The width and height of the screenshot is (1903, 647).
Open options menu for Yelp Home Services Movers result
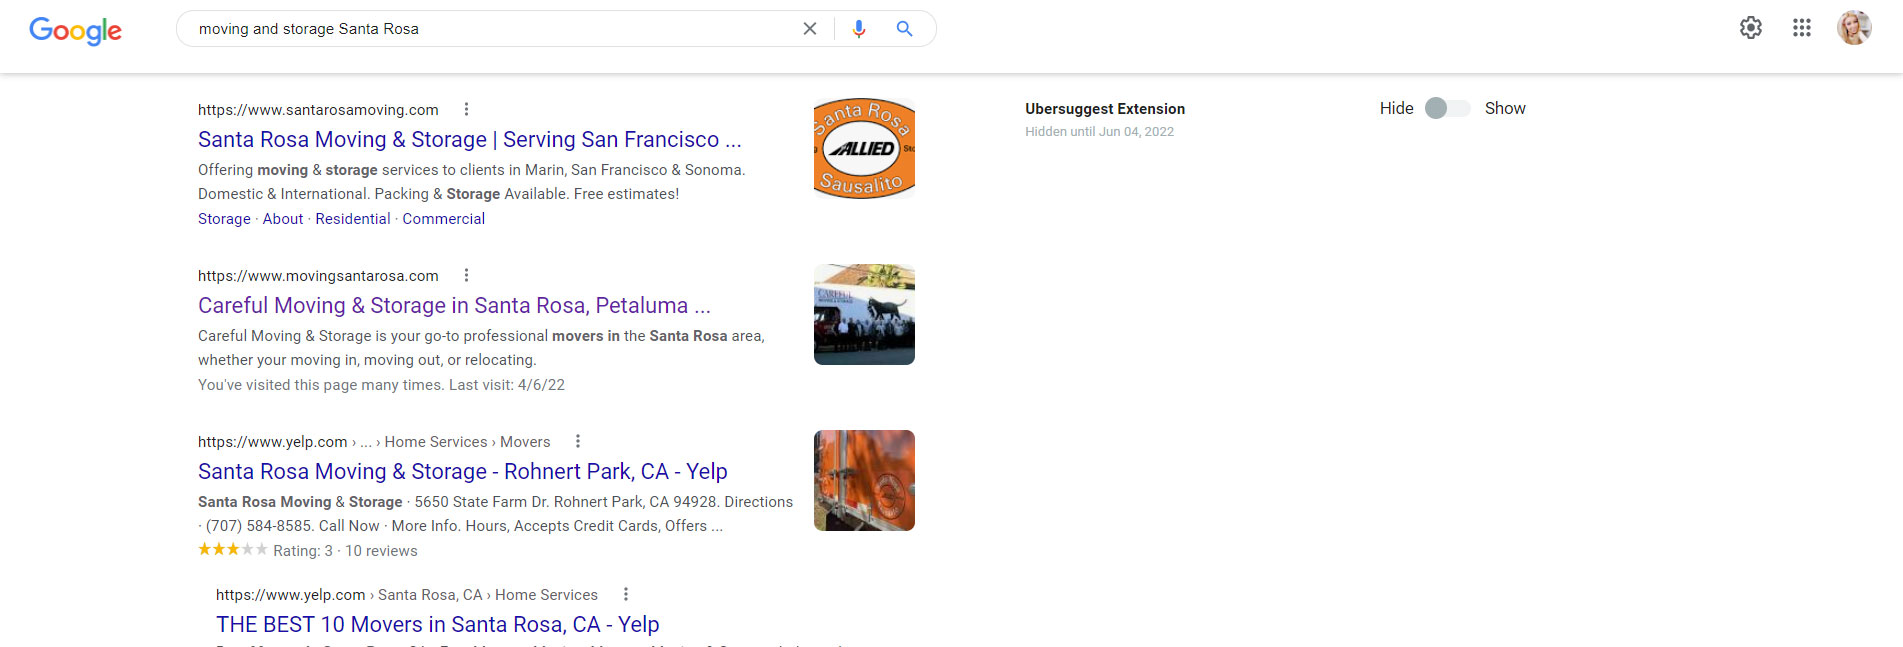coord(578,441)
